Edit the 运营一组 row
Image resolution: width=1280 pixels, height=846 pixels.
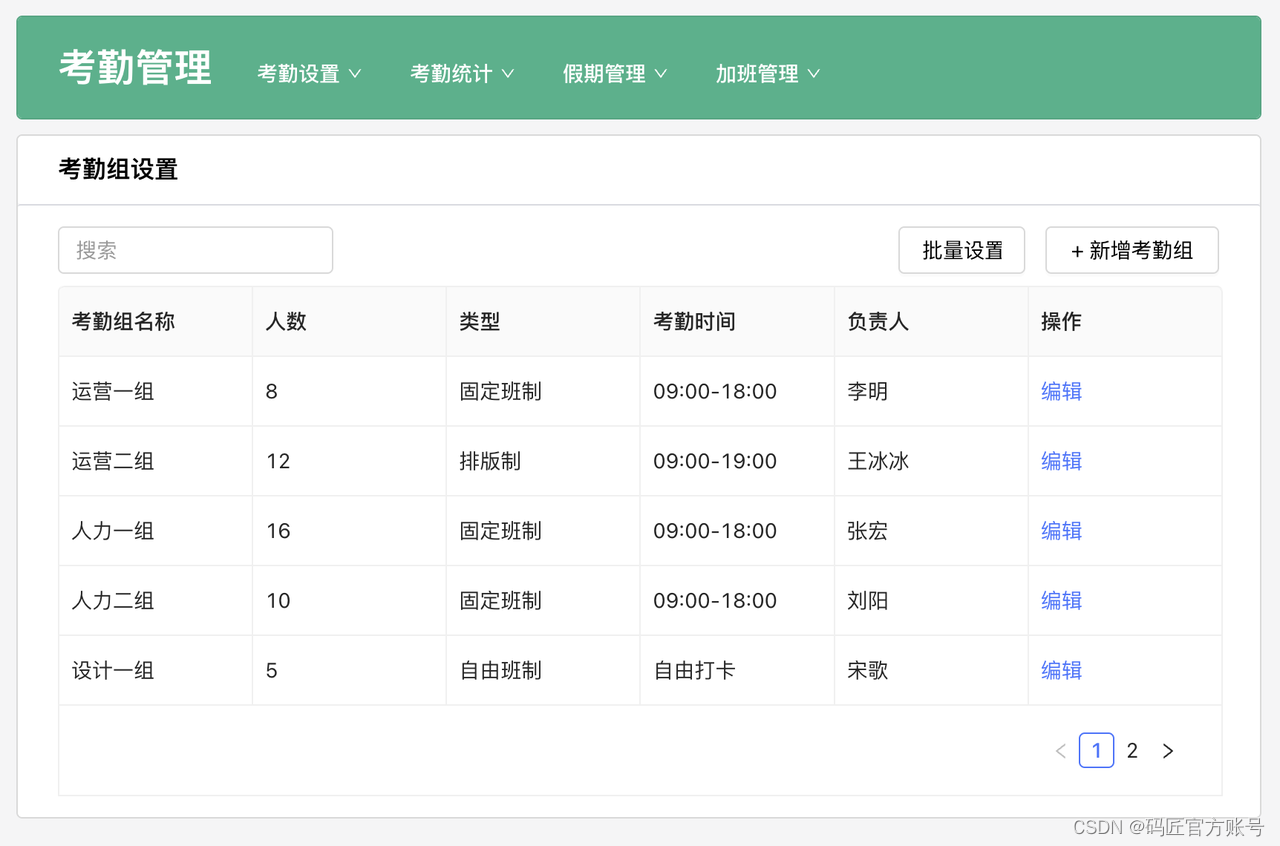[x=1061, y=391]
